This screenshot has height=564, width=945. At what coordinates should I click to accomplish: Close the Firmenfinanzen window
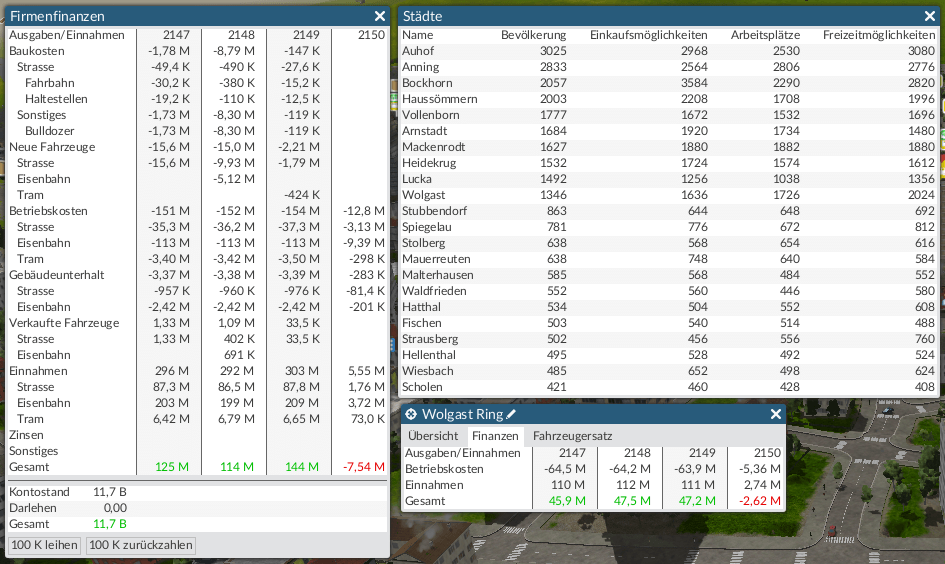(x=380, y=16)
